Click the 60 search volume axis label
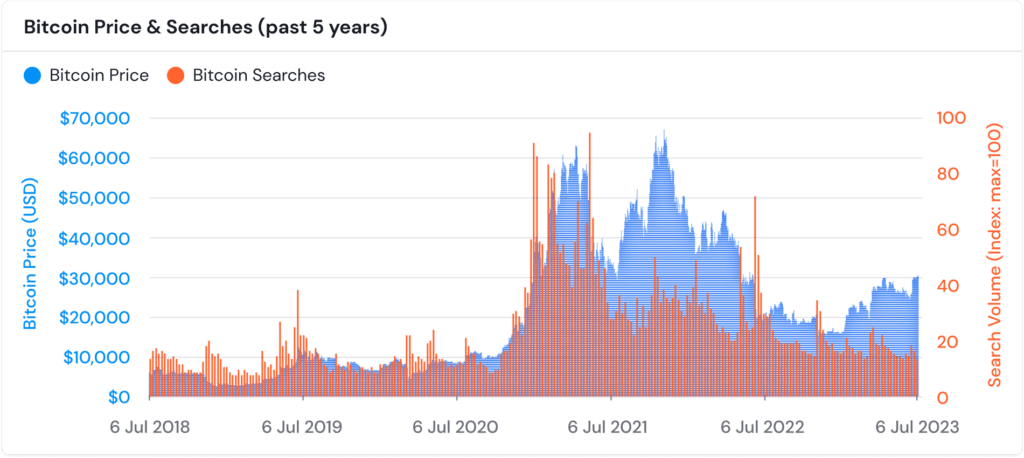Screen dimensions: 1024x458 (946, 230)
